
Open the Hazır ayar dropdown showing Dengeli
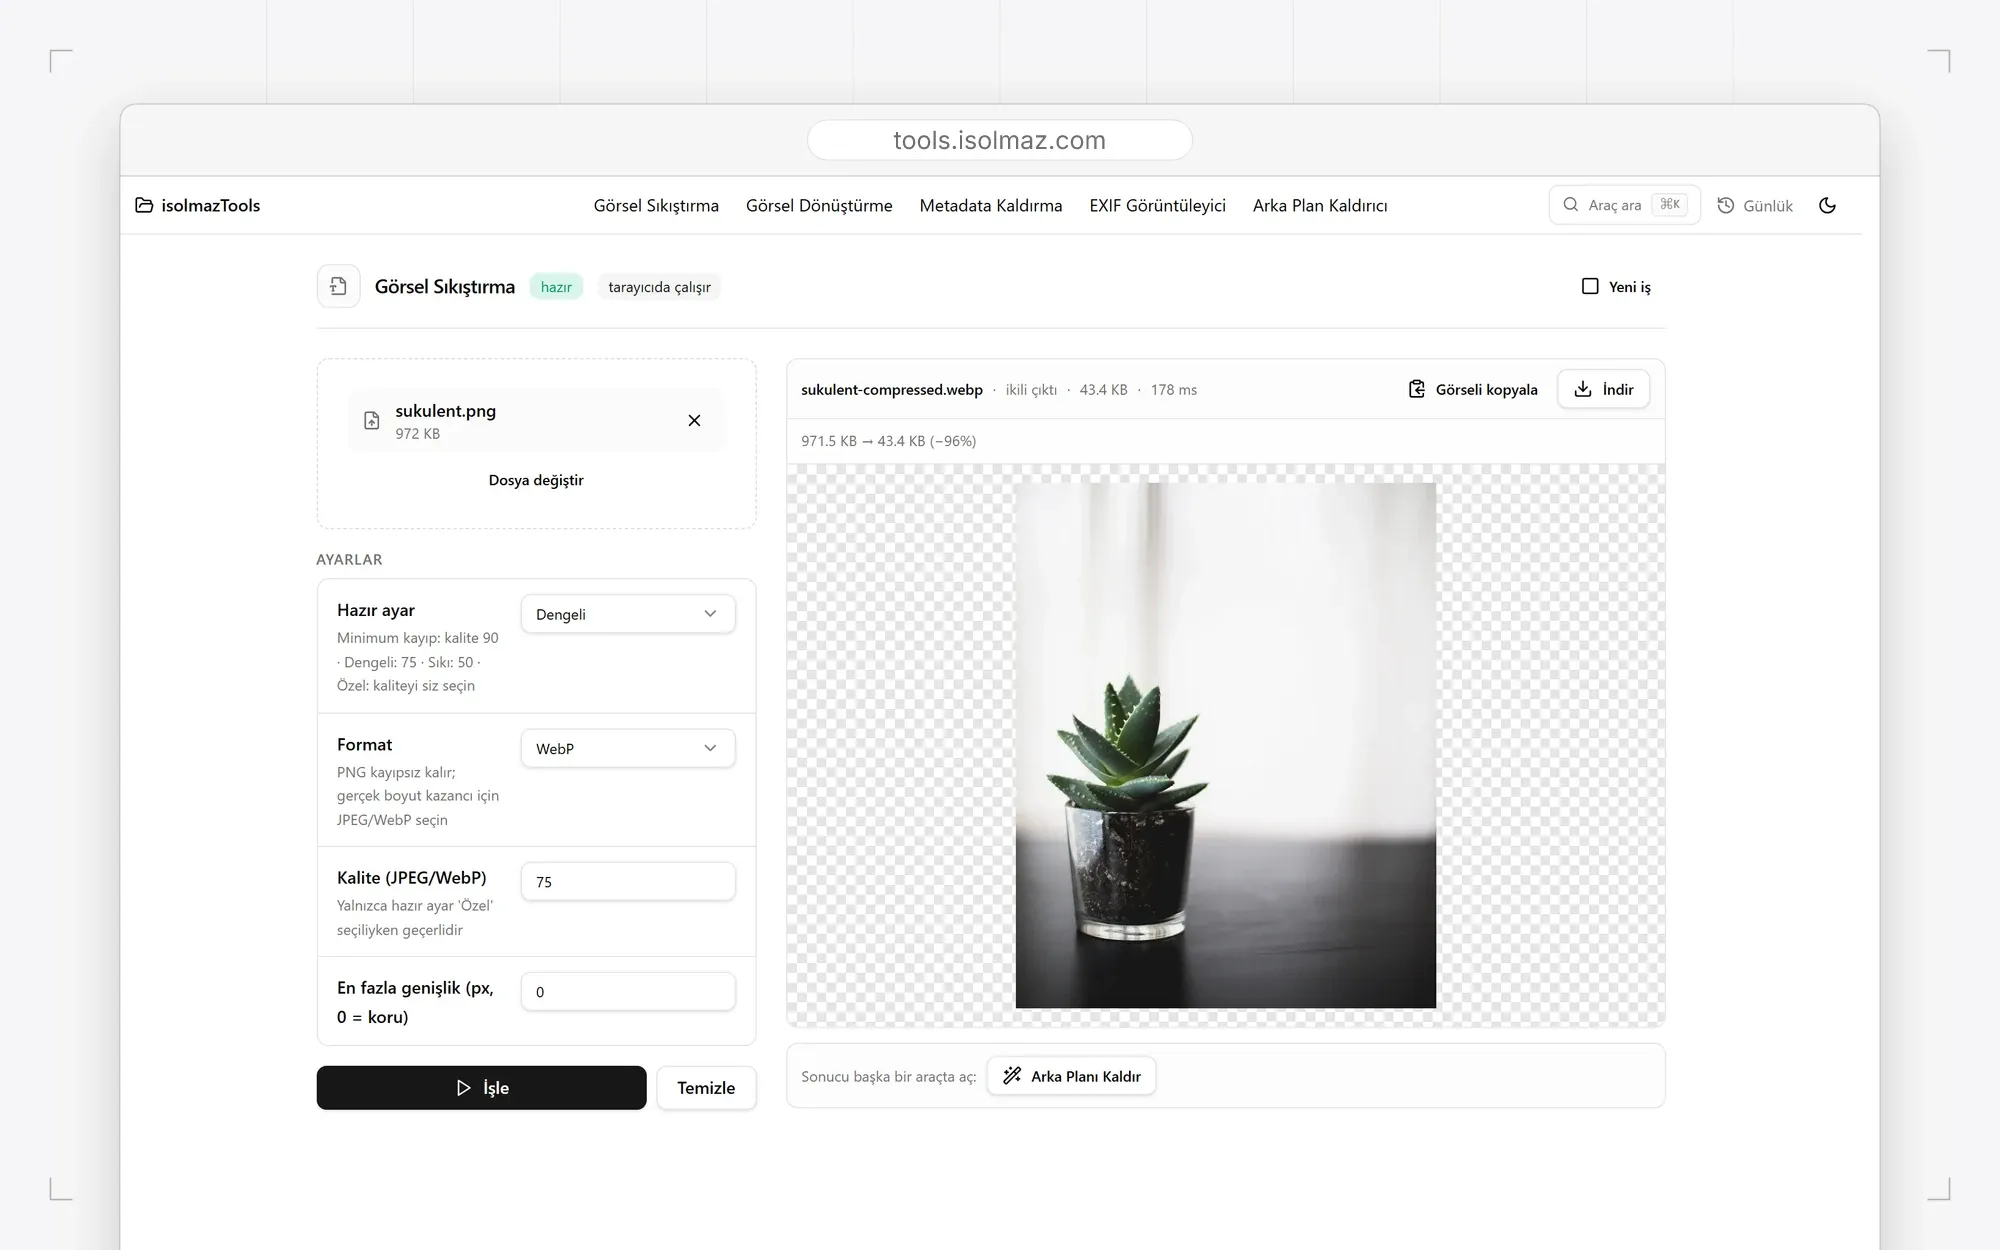pos(628,614)
